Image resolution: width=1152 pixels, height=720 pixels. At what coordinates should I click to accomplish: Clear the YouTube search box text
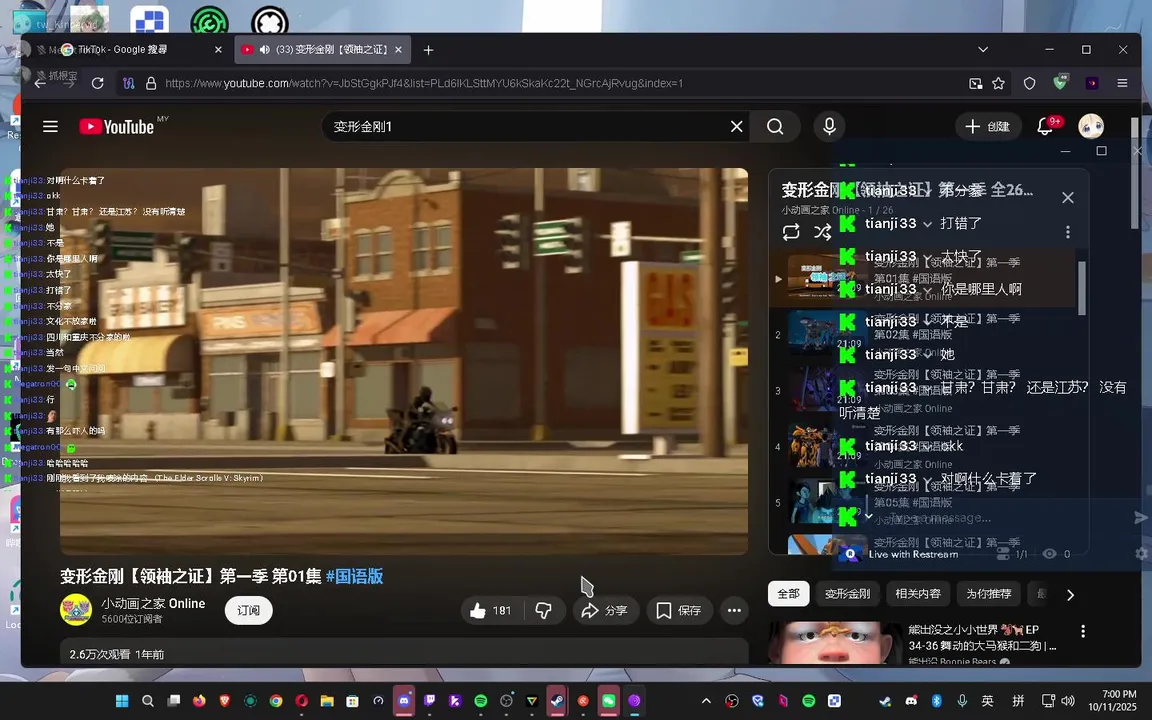pos(736,126)
